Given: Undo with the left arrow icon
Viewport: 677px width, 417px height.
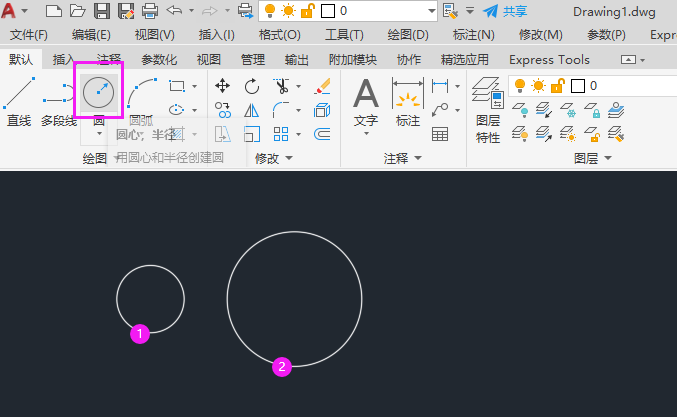Looking at the screenshot, I should (x=174, y=10).
